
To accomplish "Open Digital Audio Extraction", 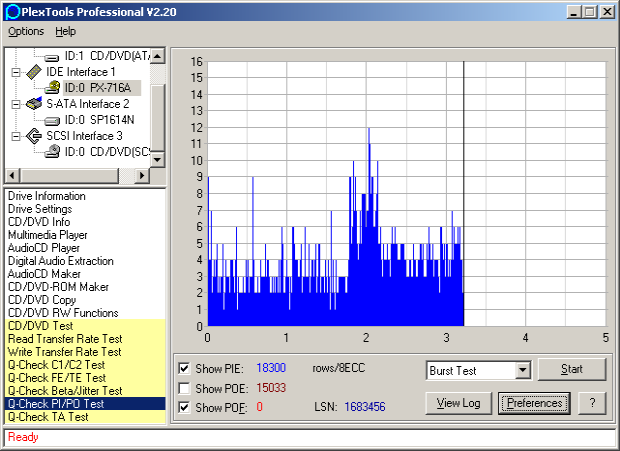I will [60, 261].
